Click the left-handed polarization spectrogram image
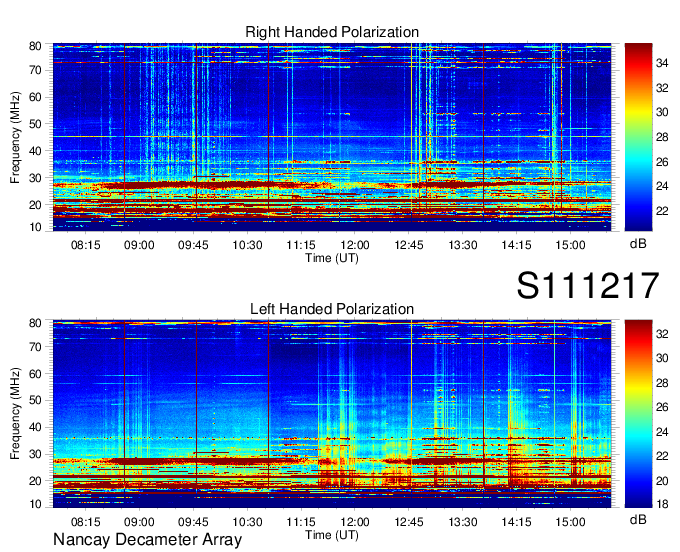The width and height of the screenshot is (680, 552). pyautogui.click(x=332, y=414)
